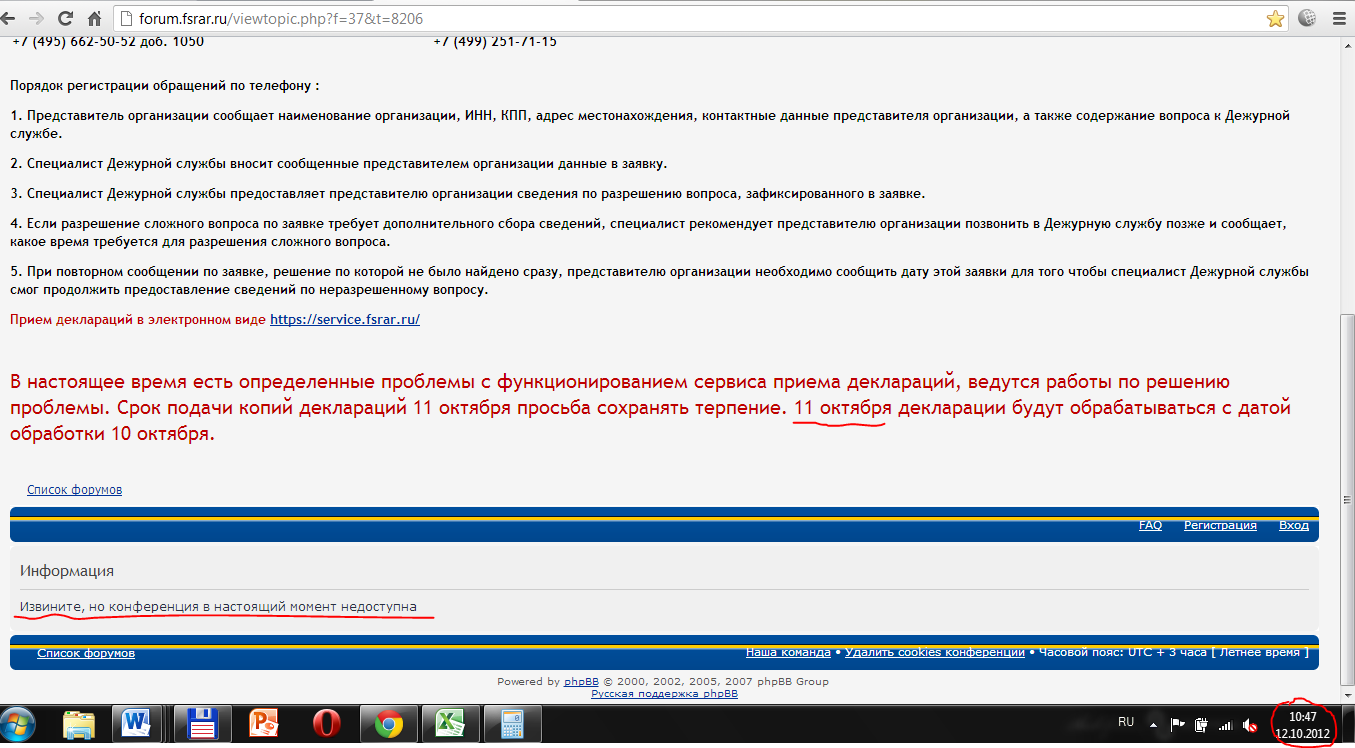Click the globe extension icon

click(x=1308, y=18)
